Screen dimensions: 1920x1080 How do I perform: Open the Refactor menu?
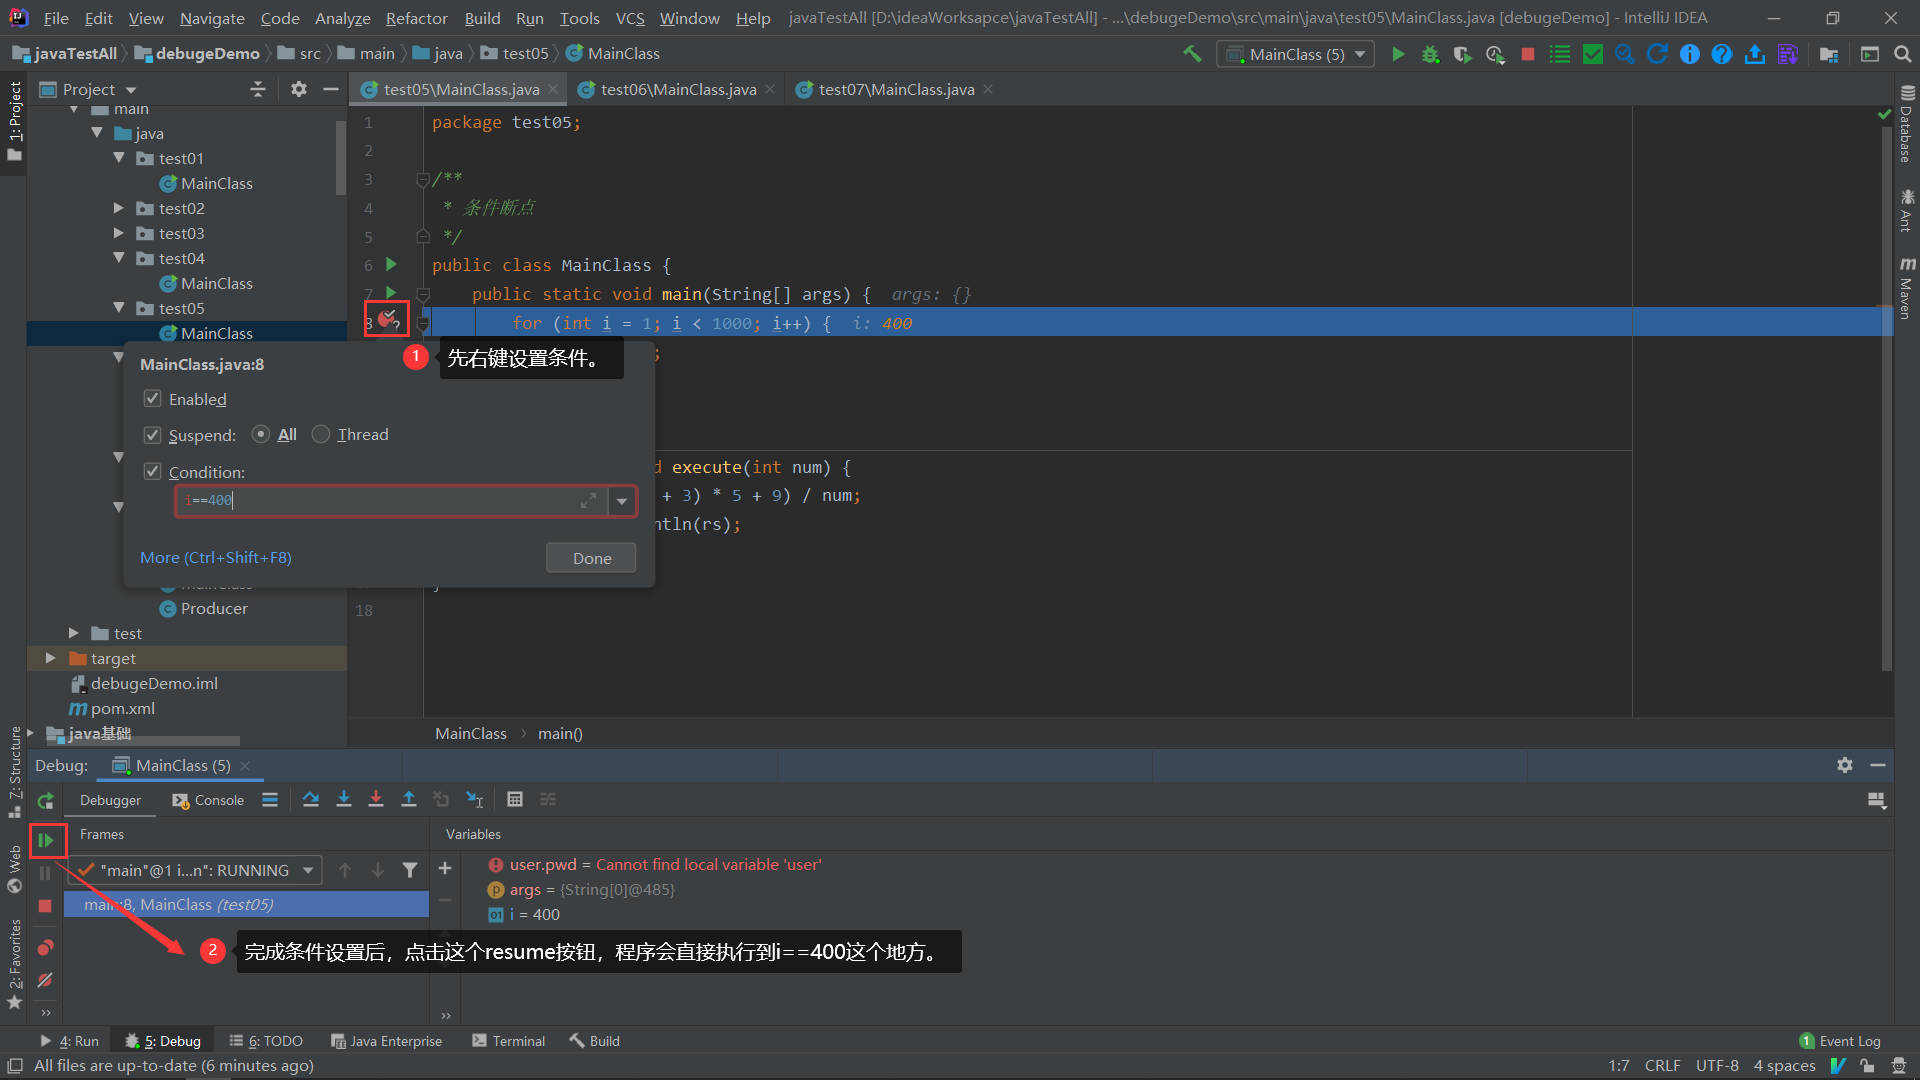click(x=416, y=18)
